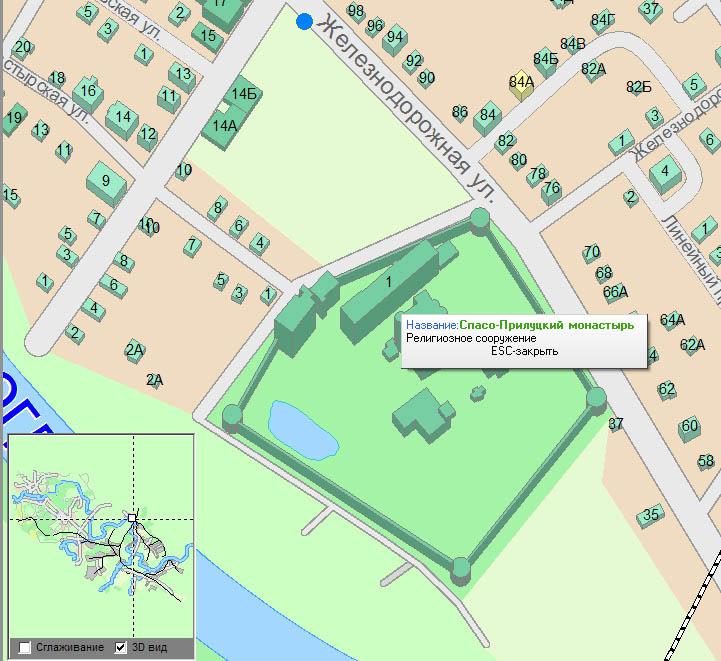Uncheck the 3D вид checkbox

(122, 647)
